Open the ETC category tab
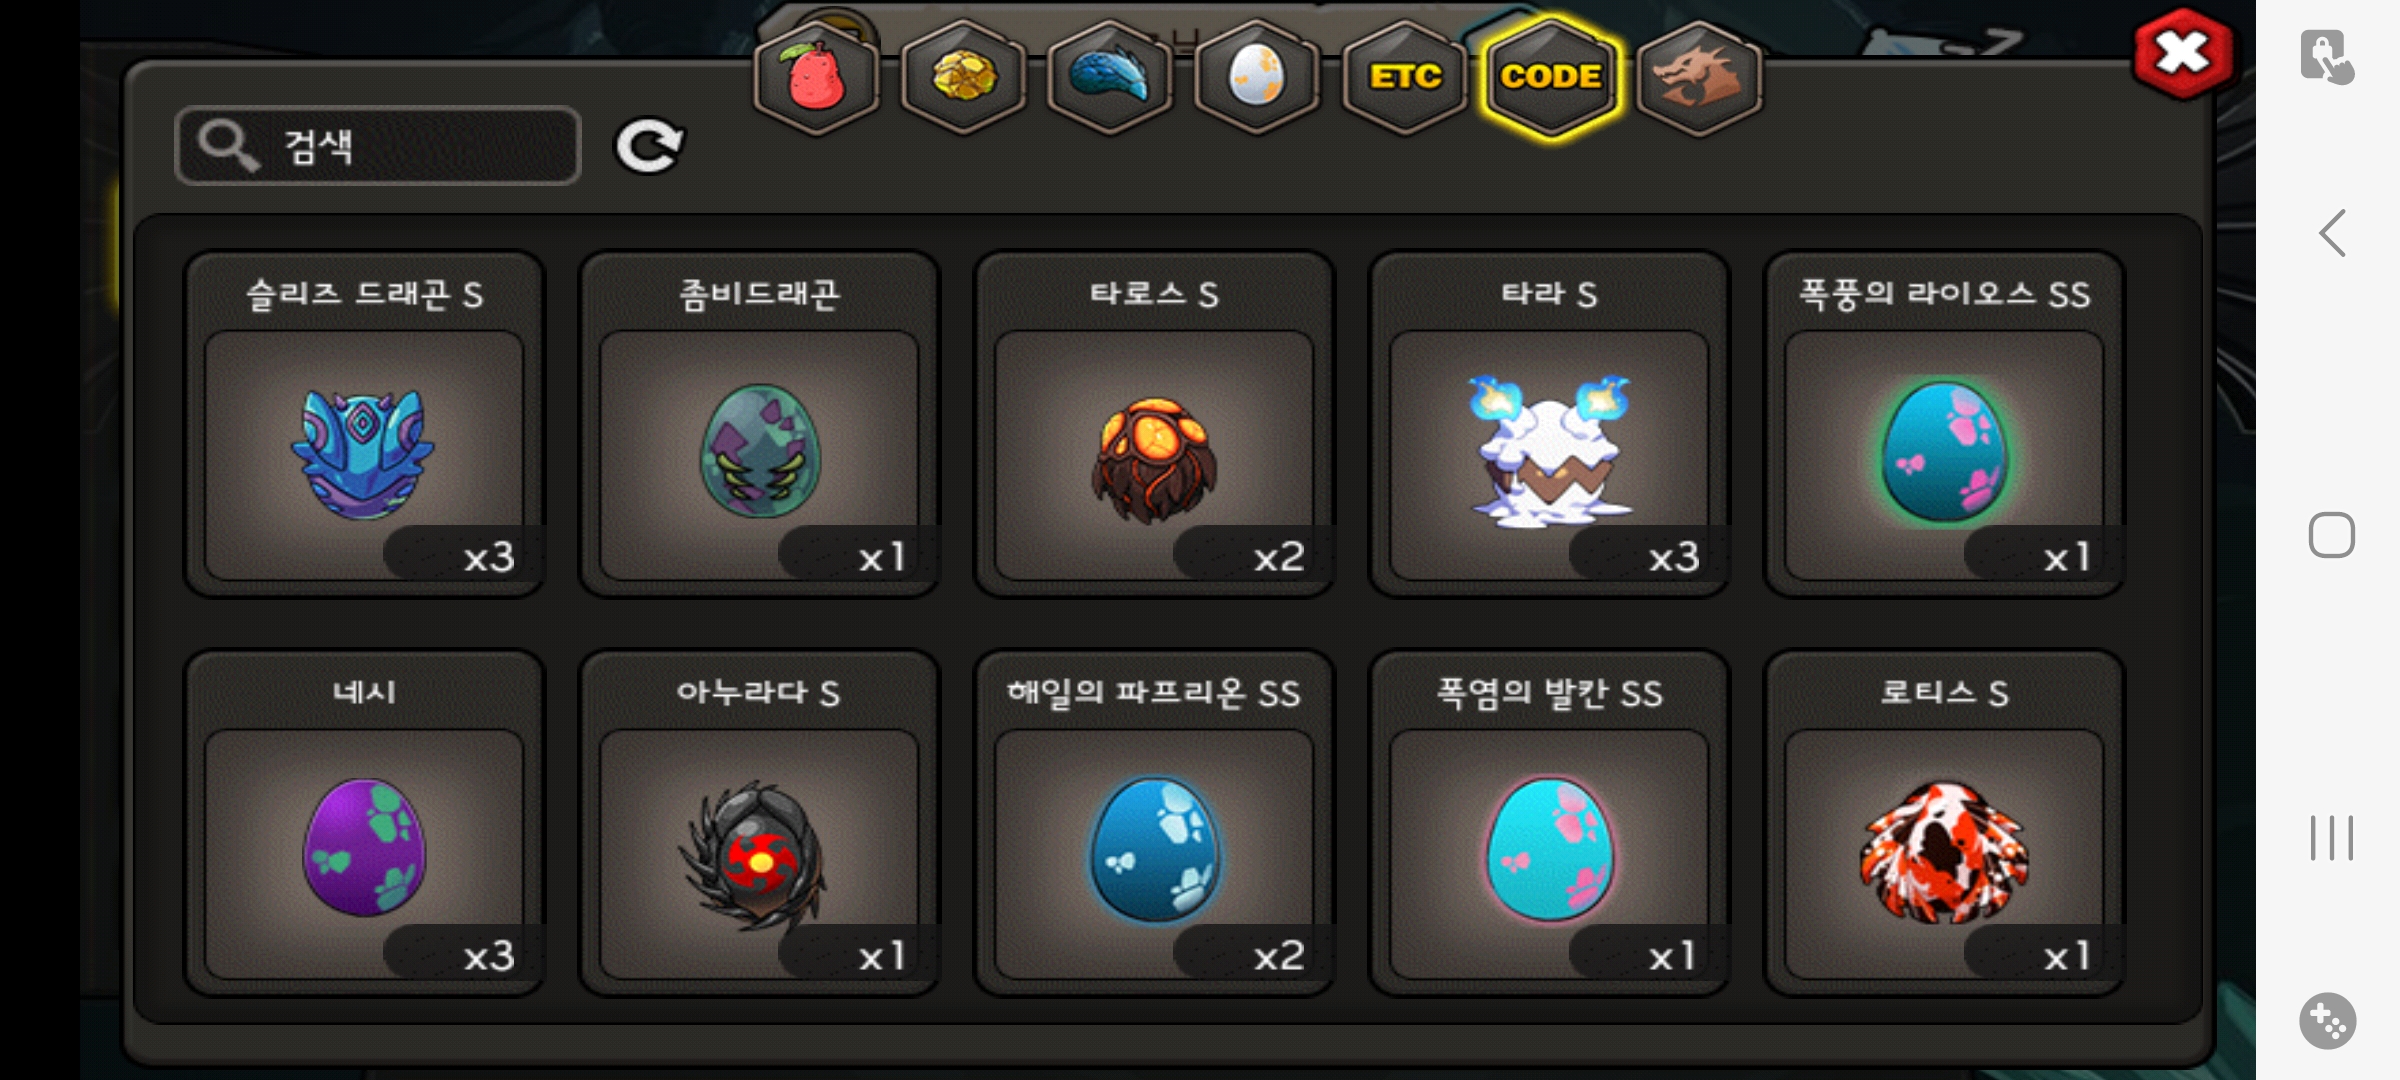The height and width of the screenshot is (1080, 2400). click(x=1405, y=77)
